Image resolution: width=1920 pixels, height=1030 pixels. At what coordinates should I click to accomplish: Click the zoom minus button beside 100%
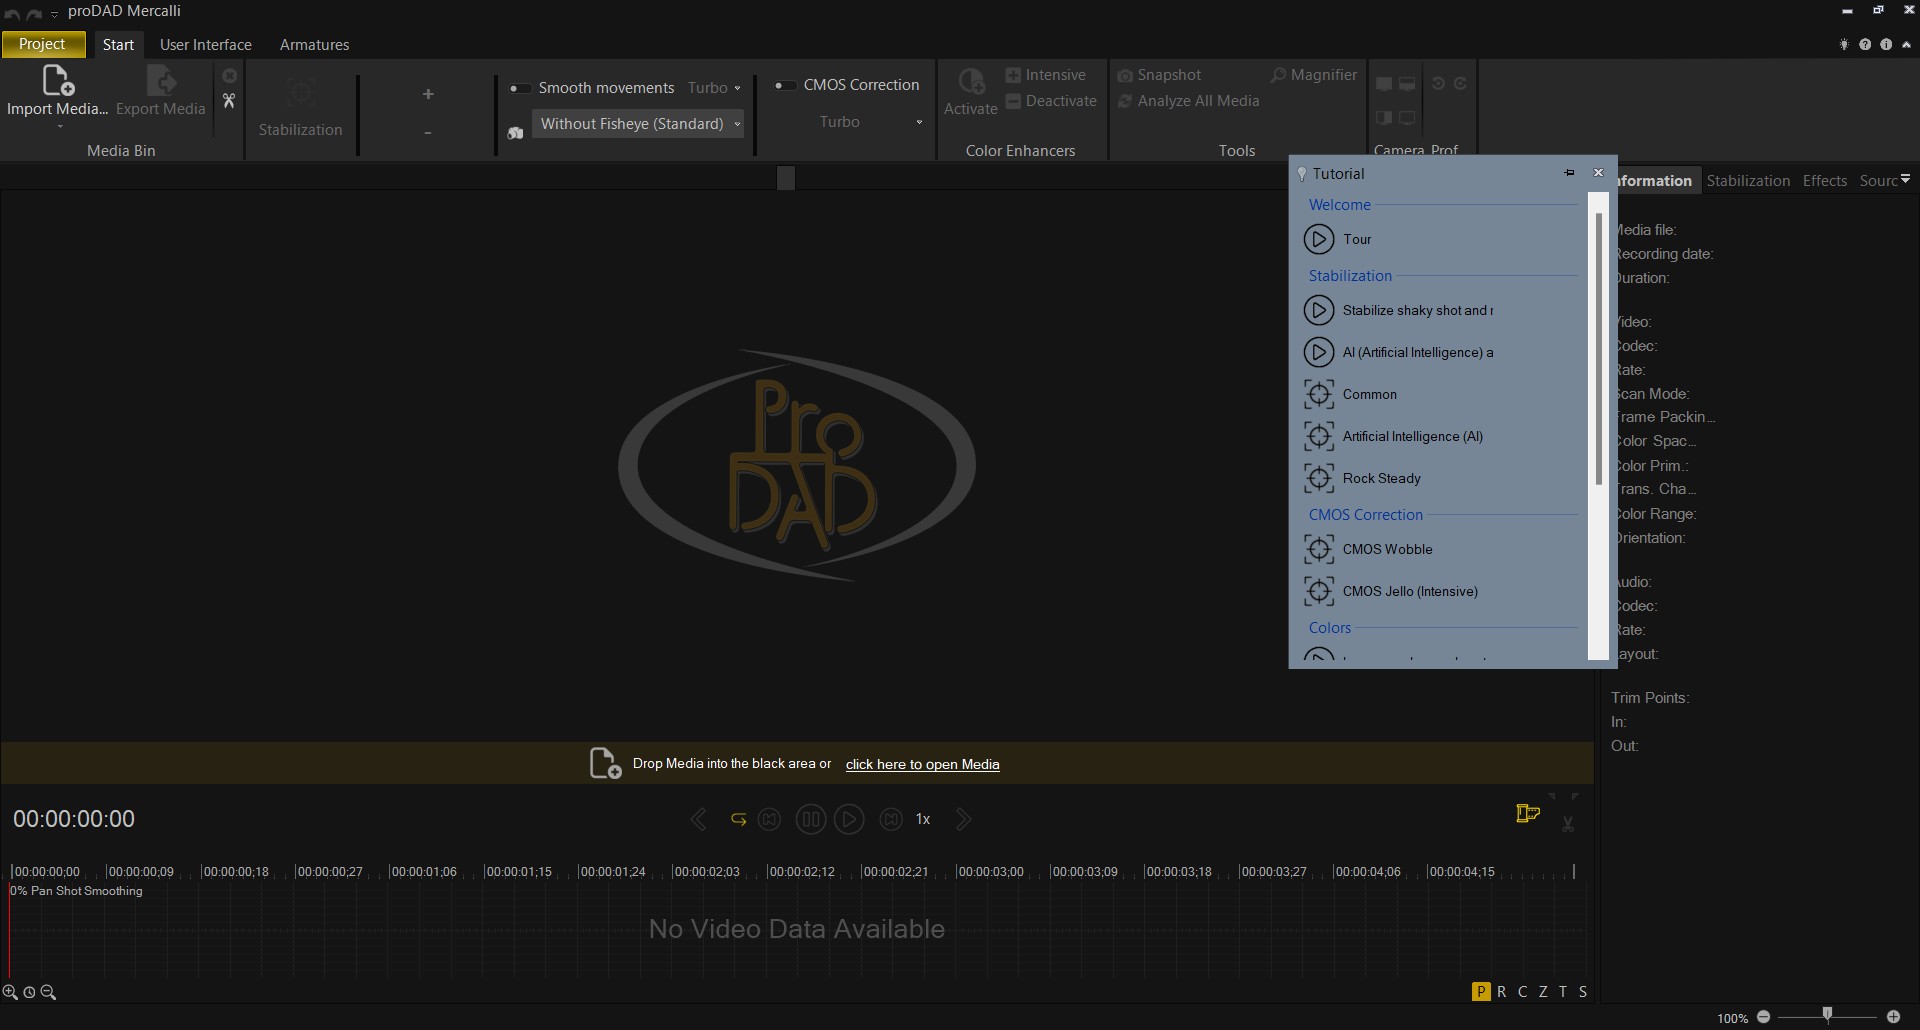coord(1764,1017)
